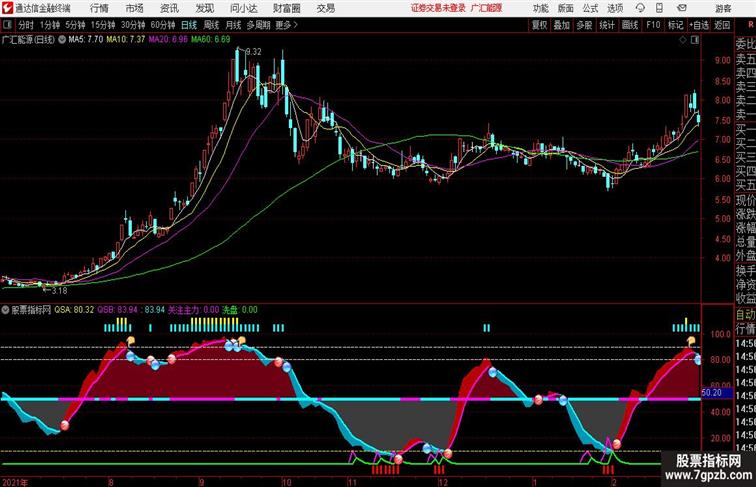The image size is (756, 487).
Task: Click the 画线 draw line button
Action: 630,25
